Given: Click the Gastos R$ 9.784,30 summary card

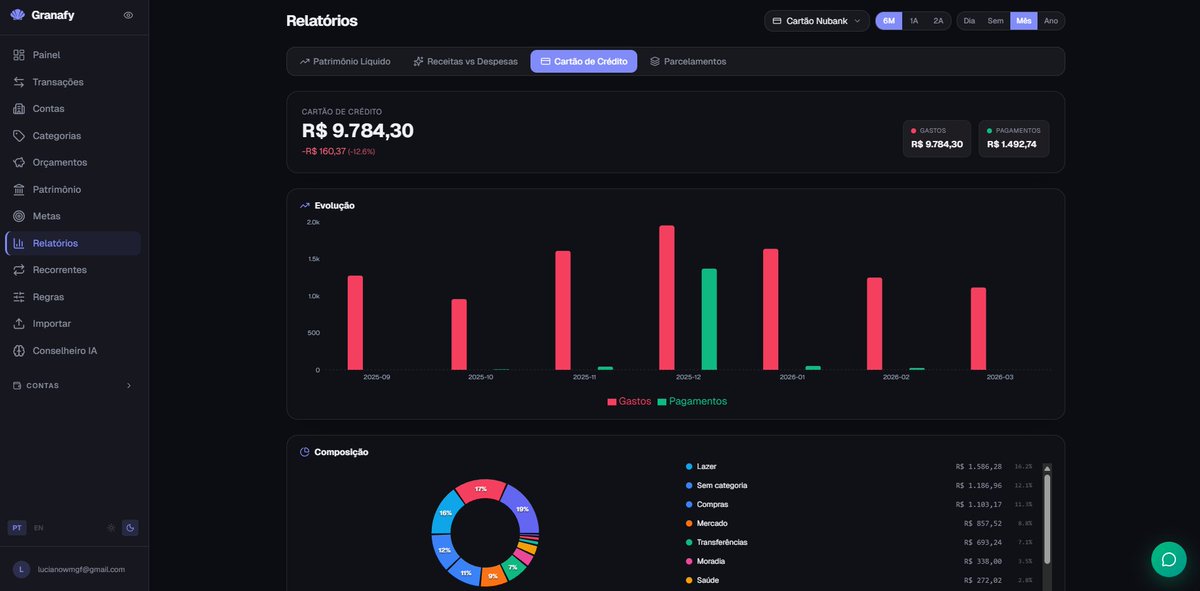Looking at the screenshot, I should coord(937,139).
